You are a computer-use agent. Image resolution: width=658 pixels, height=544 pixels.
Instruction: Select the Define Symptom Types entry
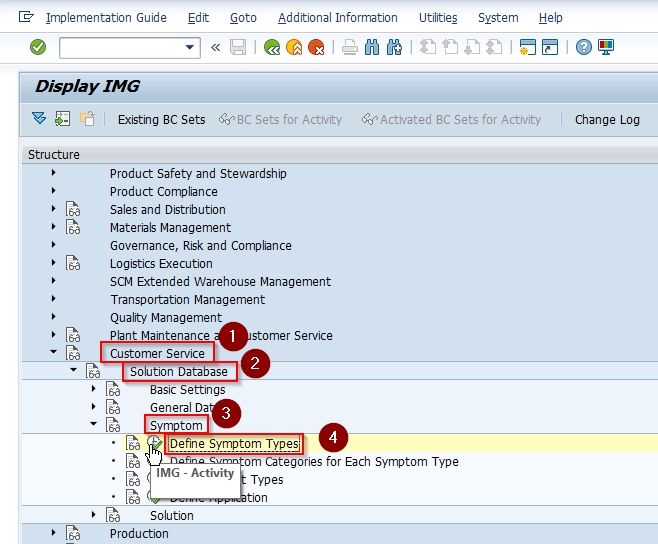point(234,444)
